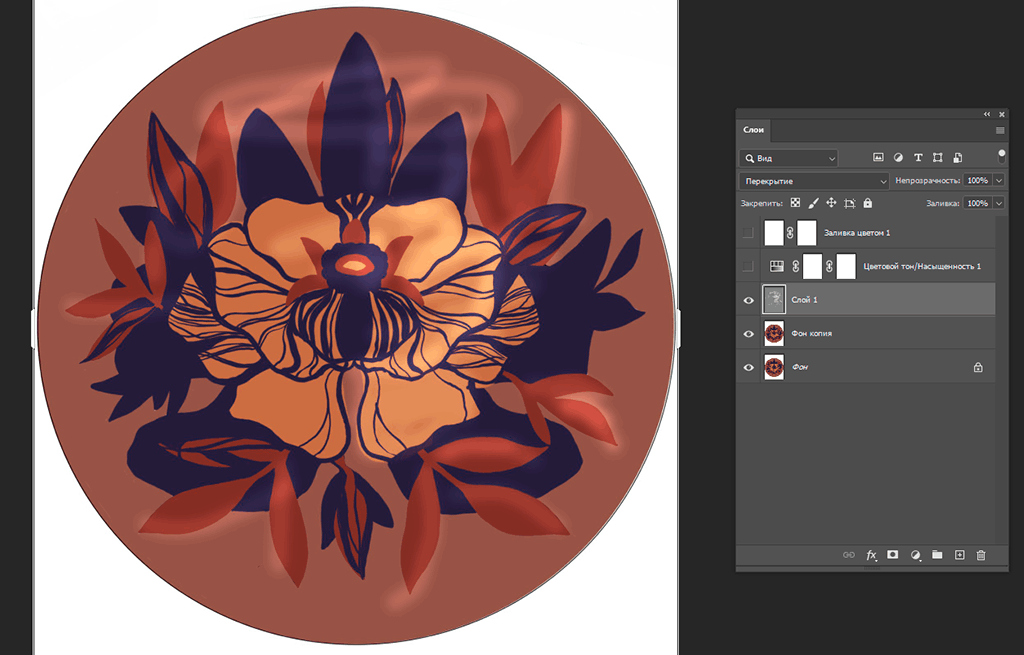Screen dimensions: 1024x655
Task: Hide the Фон копия layer
Action: pos(748,334)
